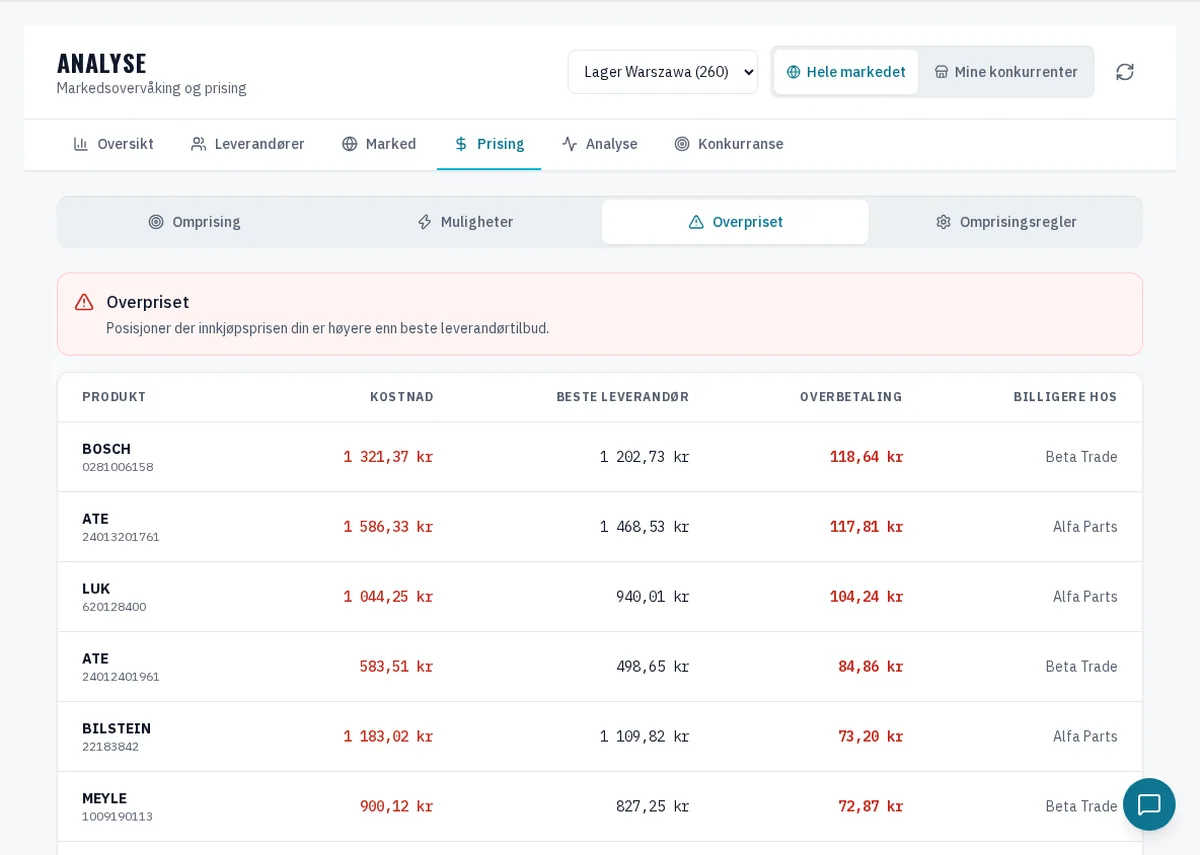Image resolution: width=1200 pixels, height=855 pixels.
Task: Show the Omprising sub-tab
Action: click(194, 222)
